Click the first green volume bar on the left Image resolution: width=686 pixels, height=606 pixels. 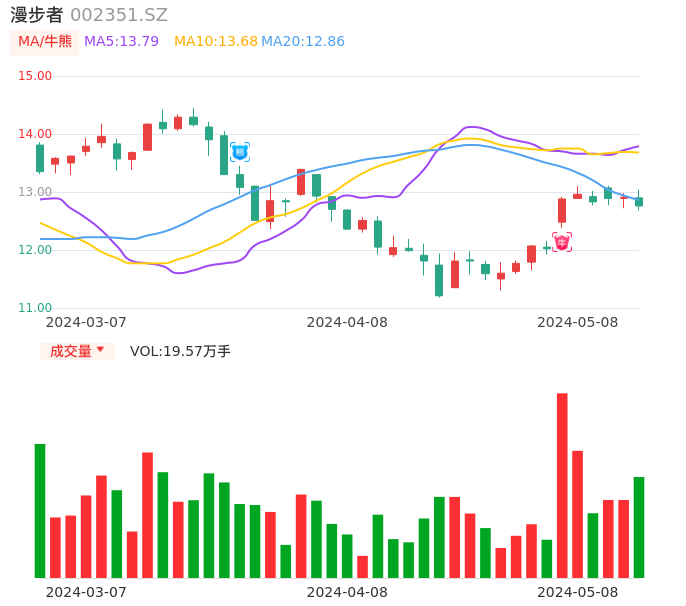(x=40, y=510)
